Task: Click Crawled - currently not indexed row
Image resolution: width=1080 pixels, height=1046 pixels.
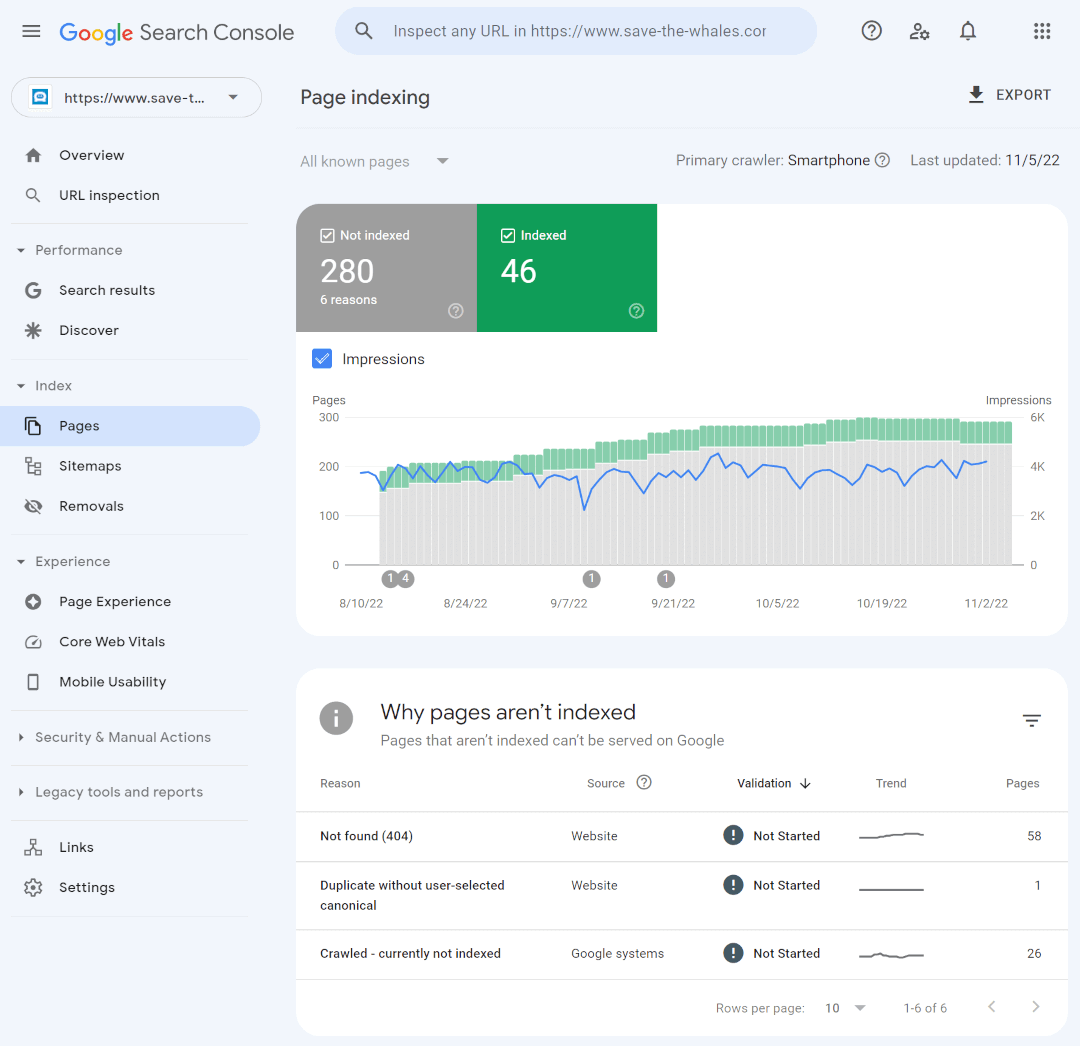Action: pos(410,953)
